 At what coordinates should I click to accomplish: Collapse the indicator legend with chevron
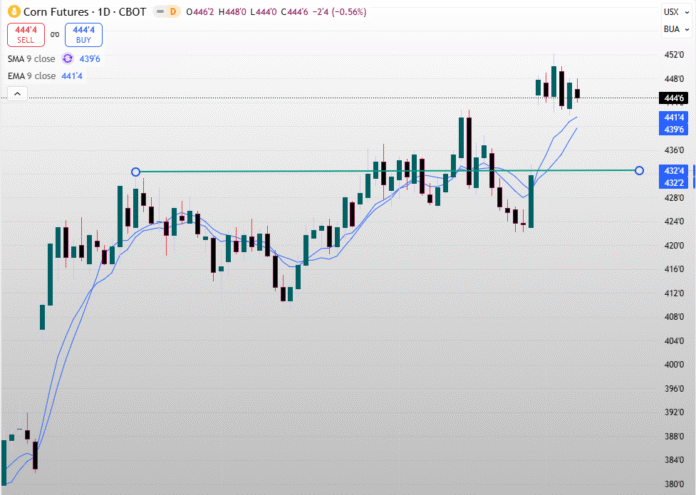[x=16, y=93]
